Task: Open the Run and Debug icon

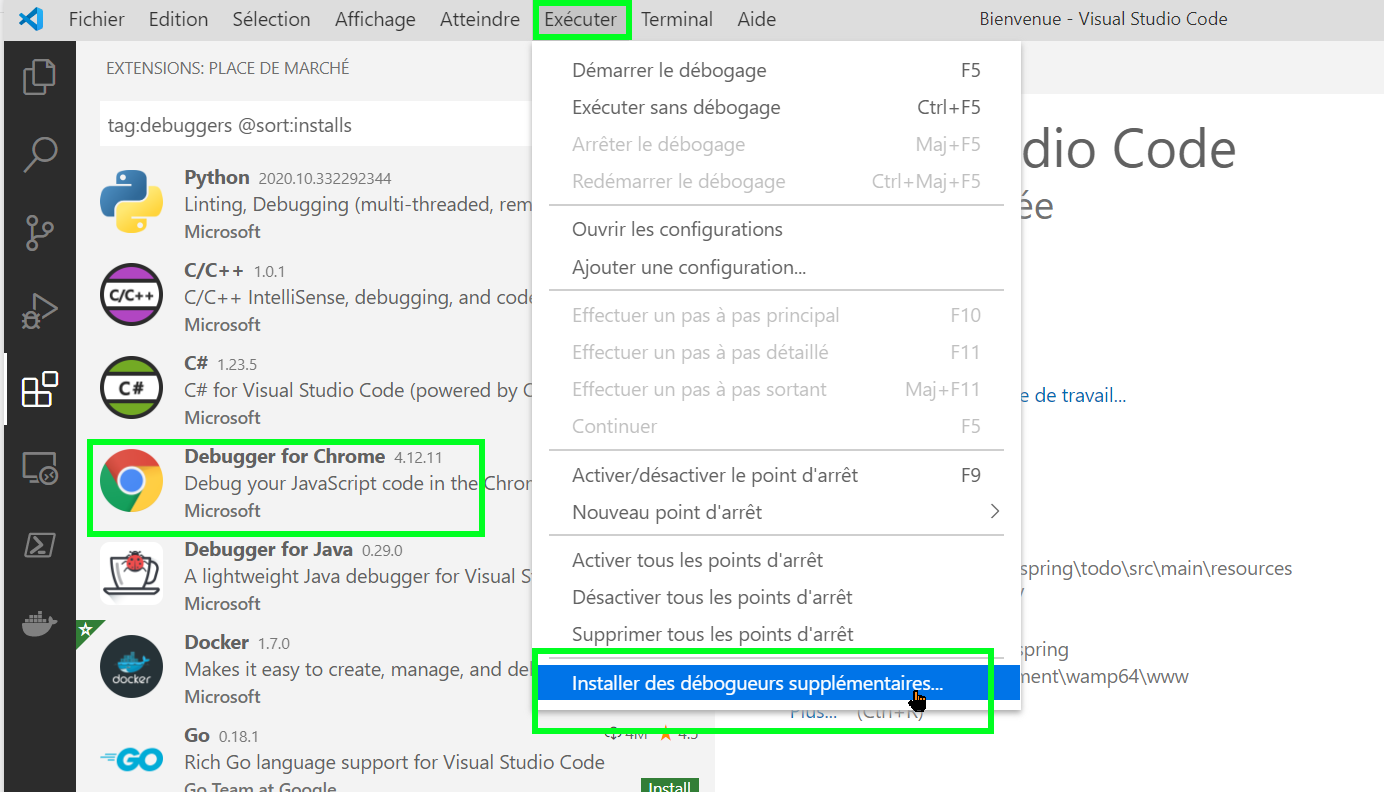Action: point(39,312)
